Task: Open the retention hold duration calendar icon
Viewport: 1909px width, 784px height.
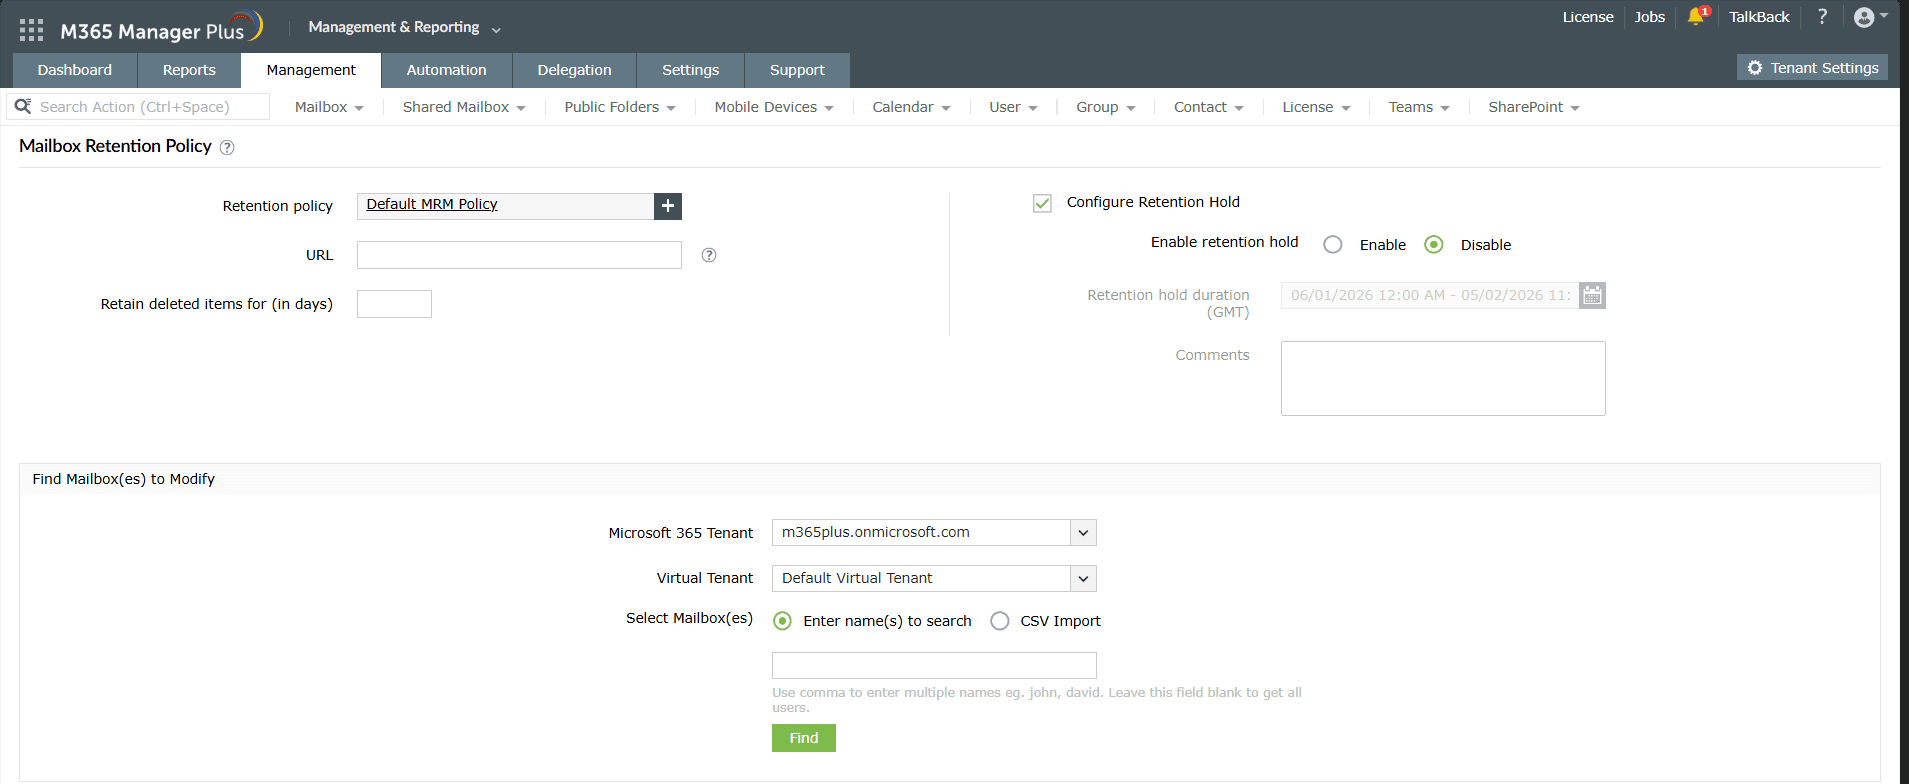Action: (x=1592, y=295)
